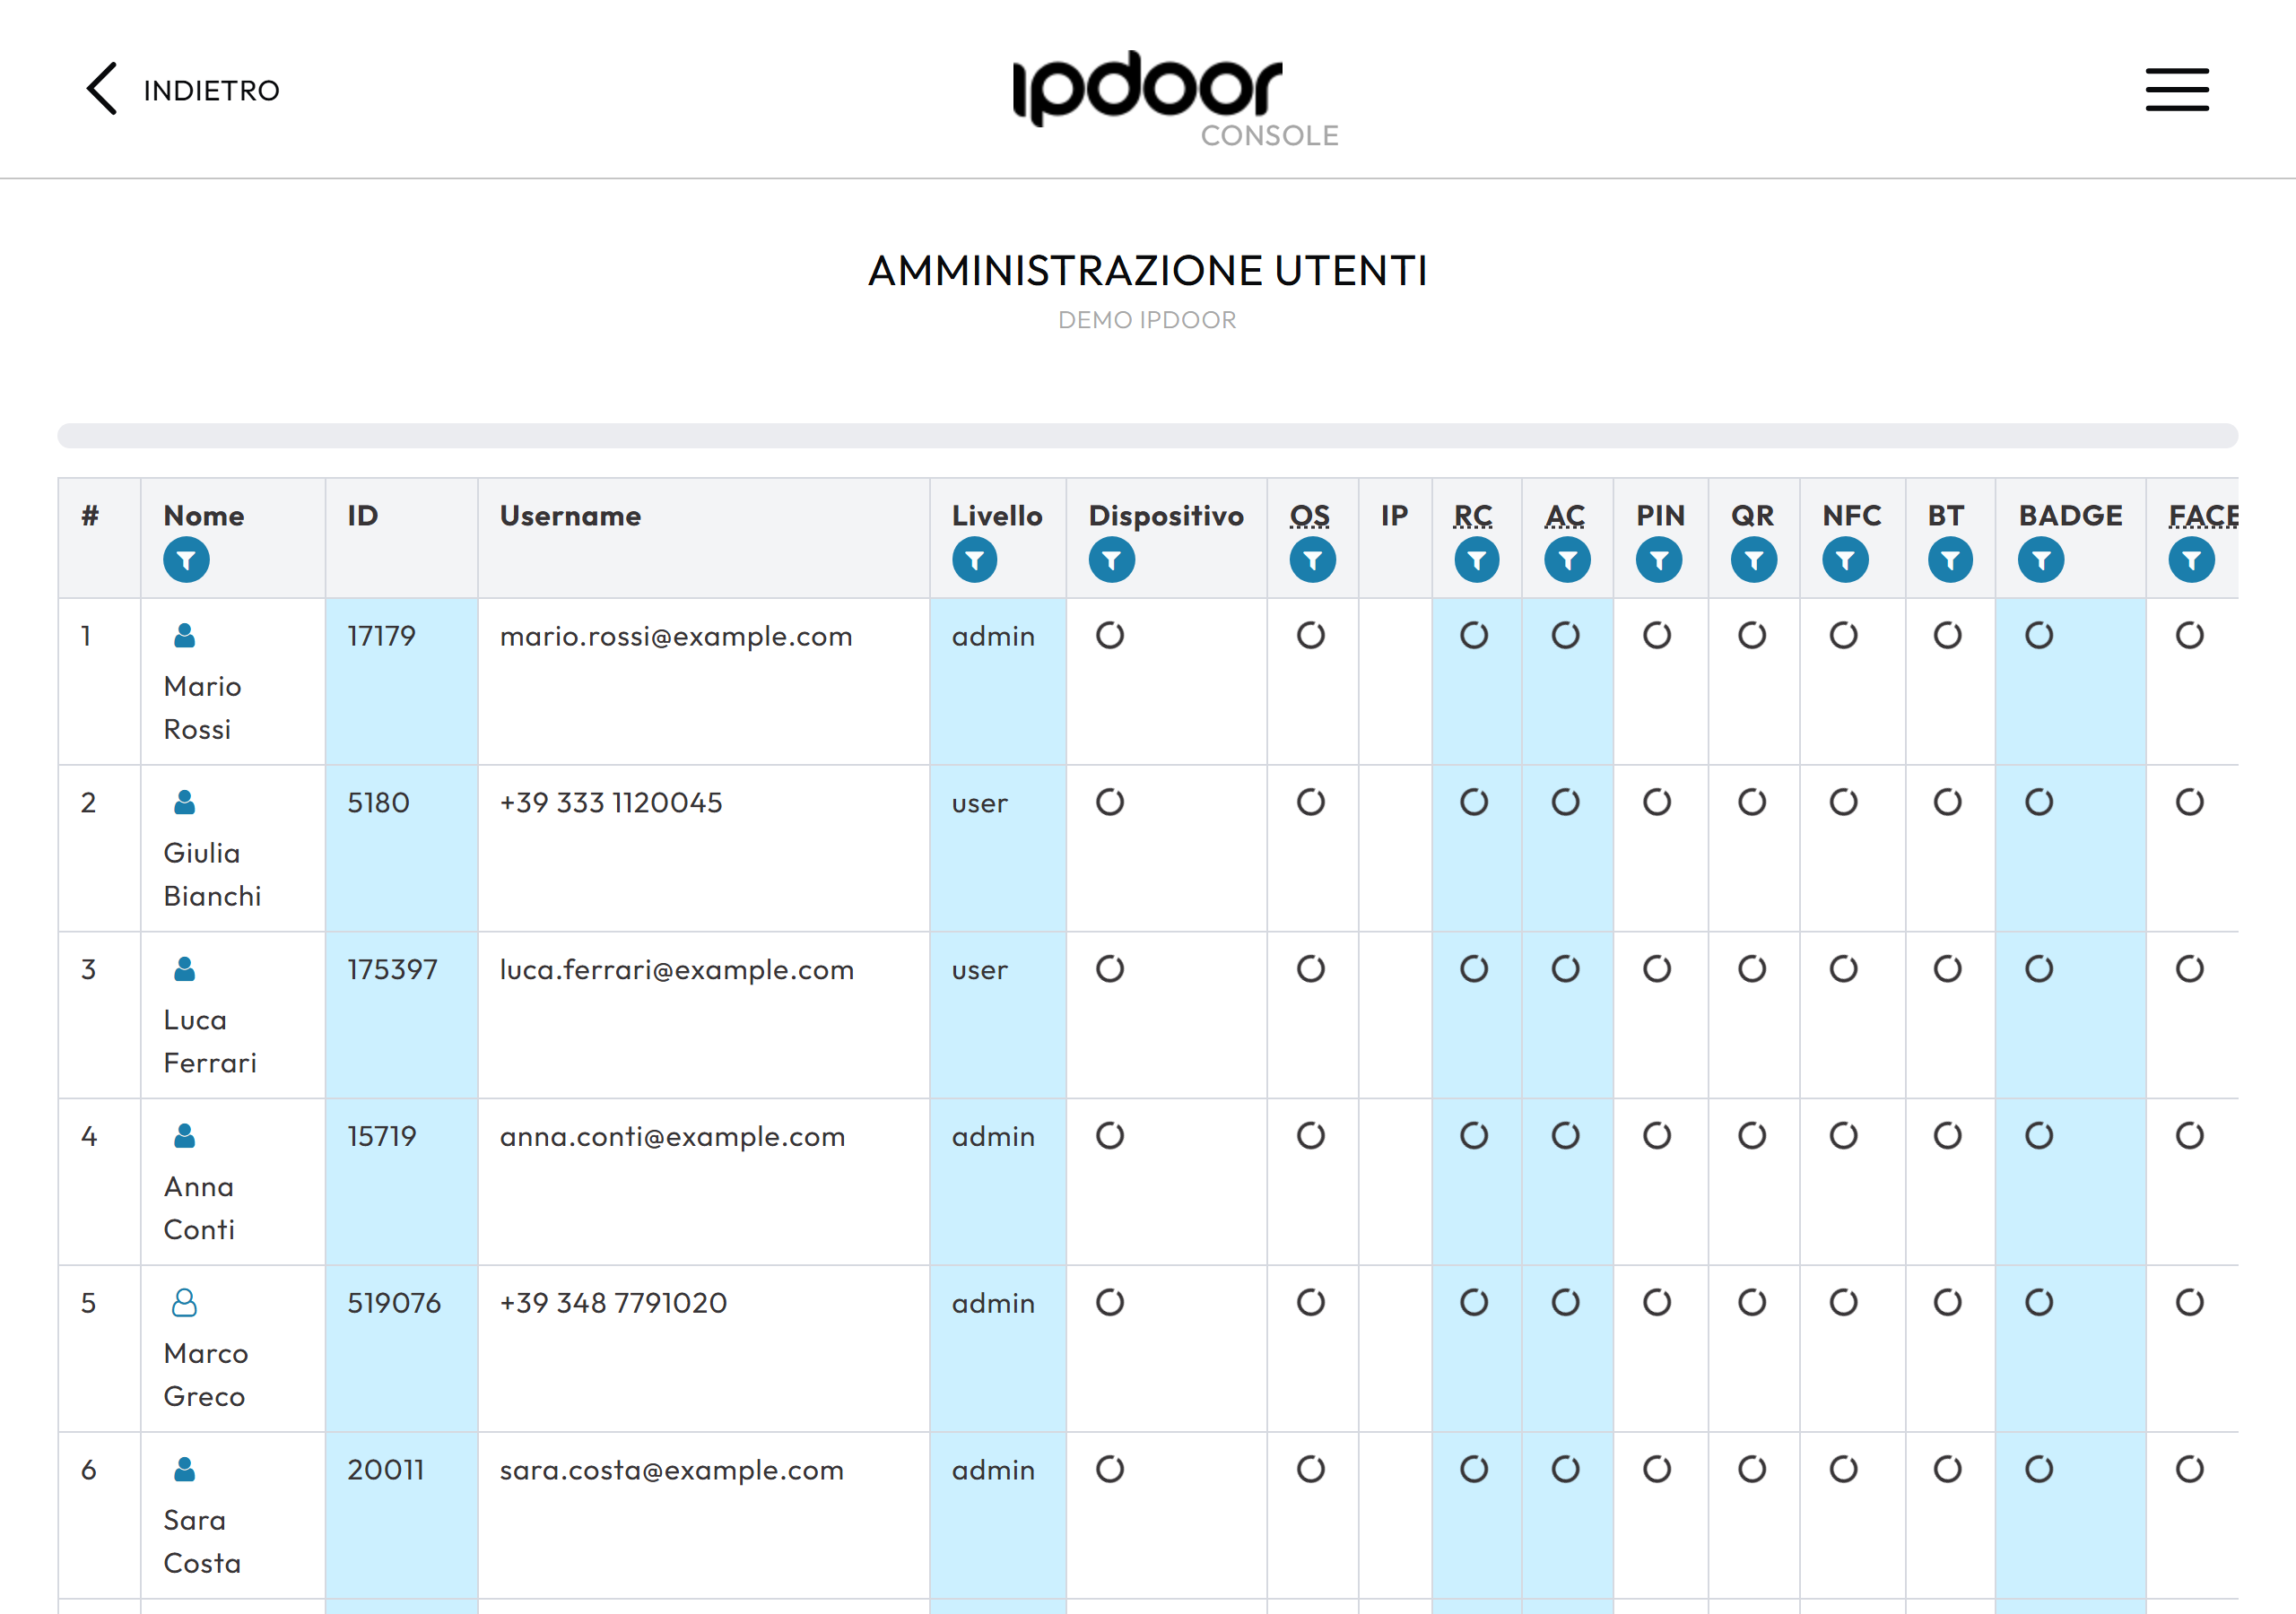Image resolution: width=2296 pixels, height=1614 pixels.
Task: Click Giulia Bianchi's user icon
Action: [185, 803]
